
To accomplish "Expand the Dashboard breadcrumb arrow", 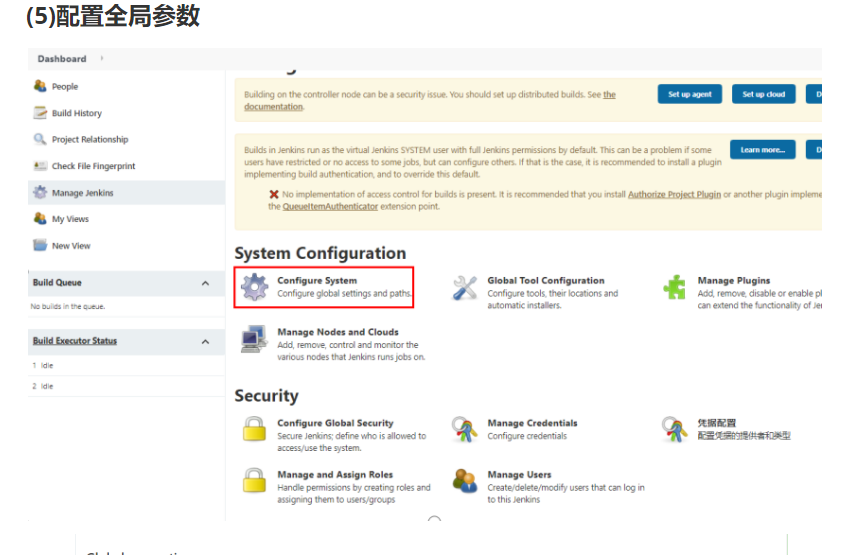I will click(x=102, y=58).
